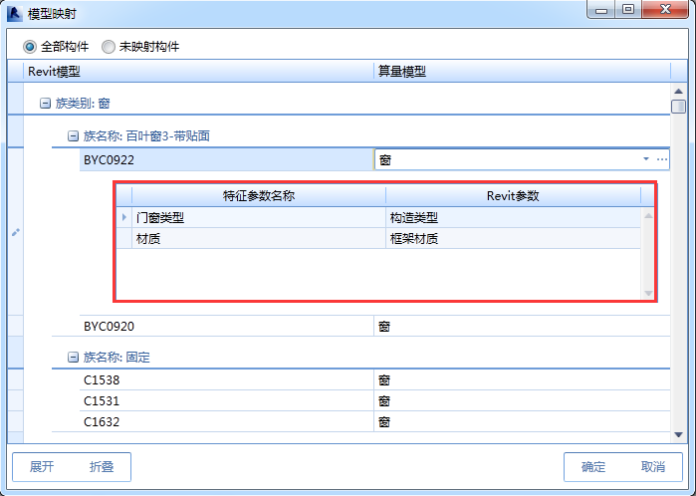Collapse the 族类别: 窗 group
The height and width of the screenshot is (496, 696).
(45, 103)
